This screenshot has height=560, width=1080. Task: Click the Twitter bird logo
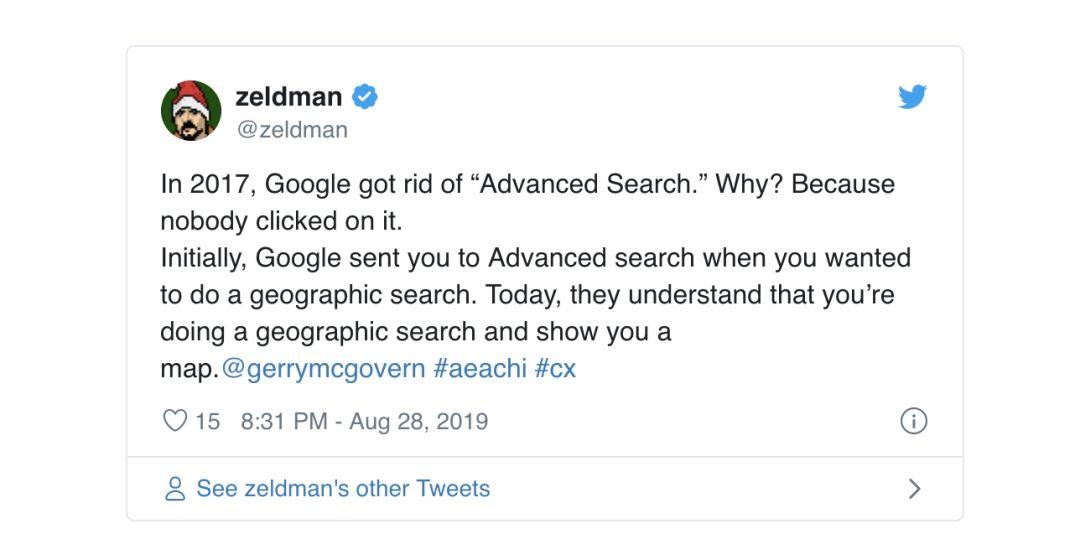[913, 96]
